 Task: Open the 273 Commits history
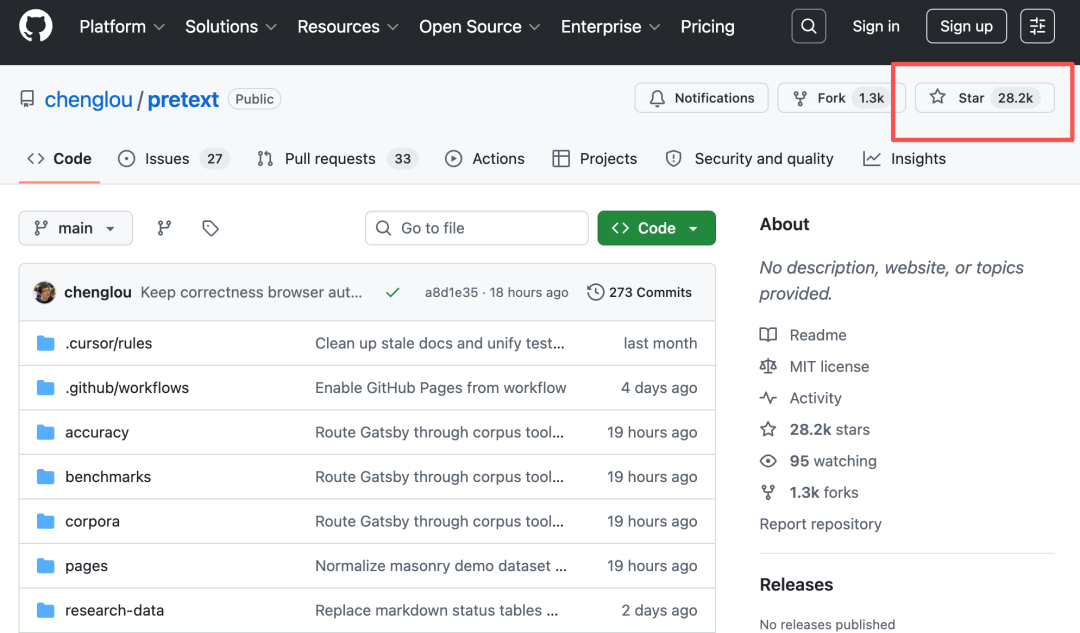coord(639,292)
